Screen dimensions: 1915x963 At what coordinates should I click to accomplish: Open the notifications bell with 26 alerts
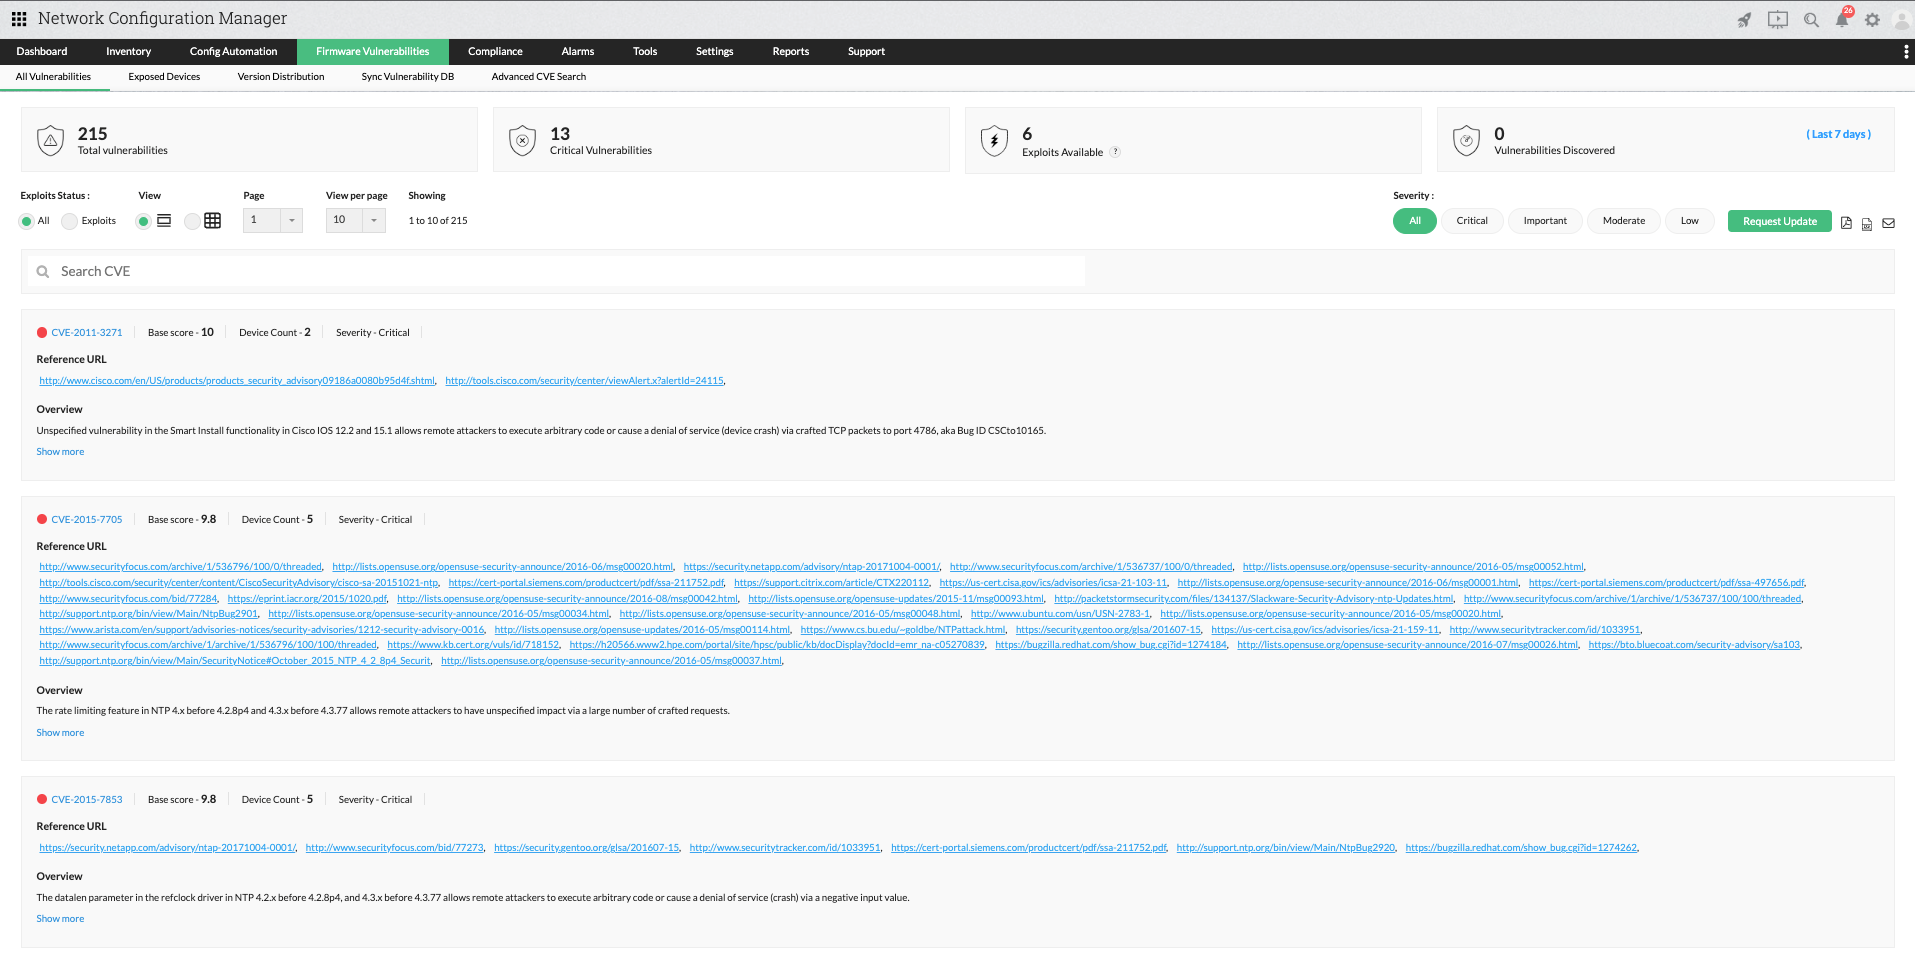(1843, 20)
